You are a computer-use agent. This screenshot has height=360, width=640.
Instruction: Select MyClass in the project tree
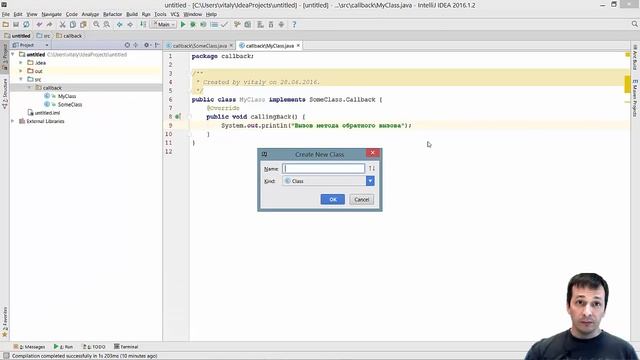pyautogui.click(x=67, y=96)
